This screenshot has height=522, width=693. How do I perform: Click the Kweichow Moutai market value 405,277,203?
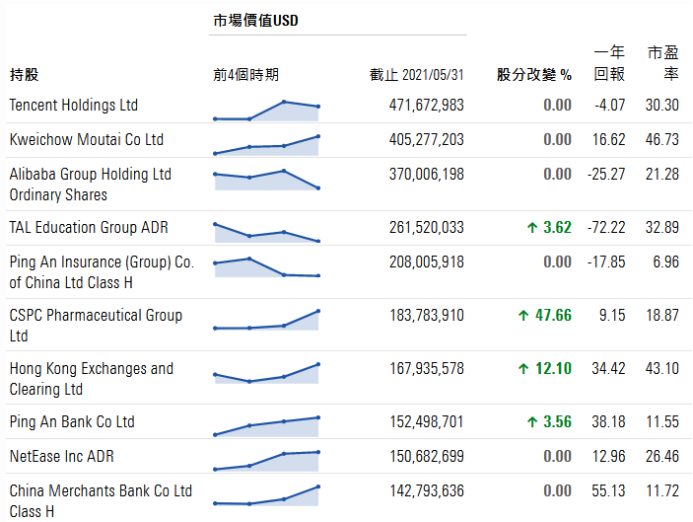[426, 140]
